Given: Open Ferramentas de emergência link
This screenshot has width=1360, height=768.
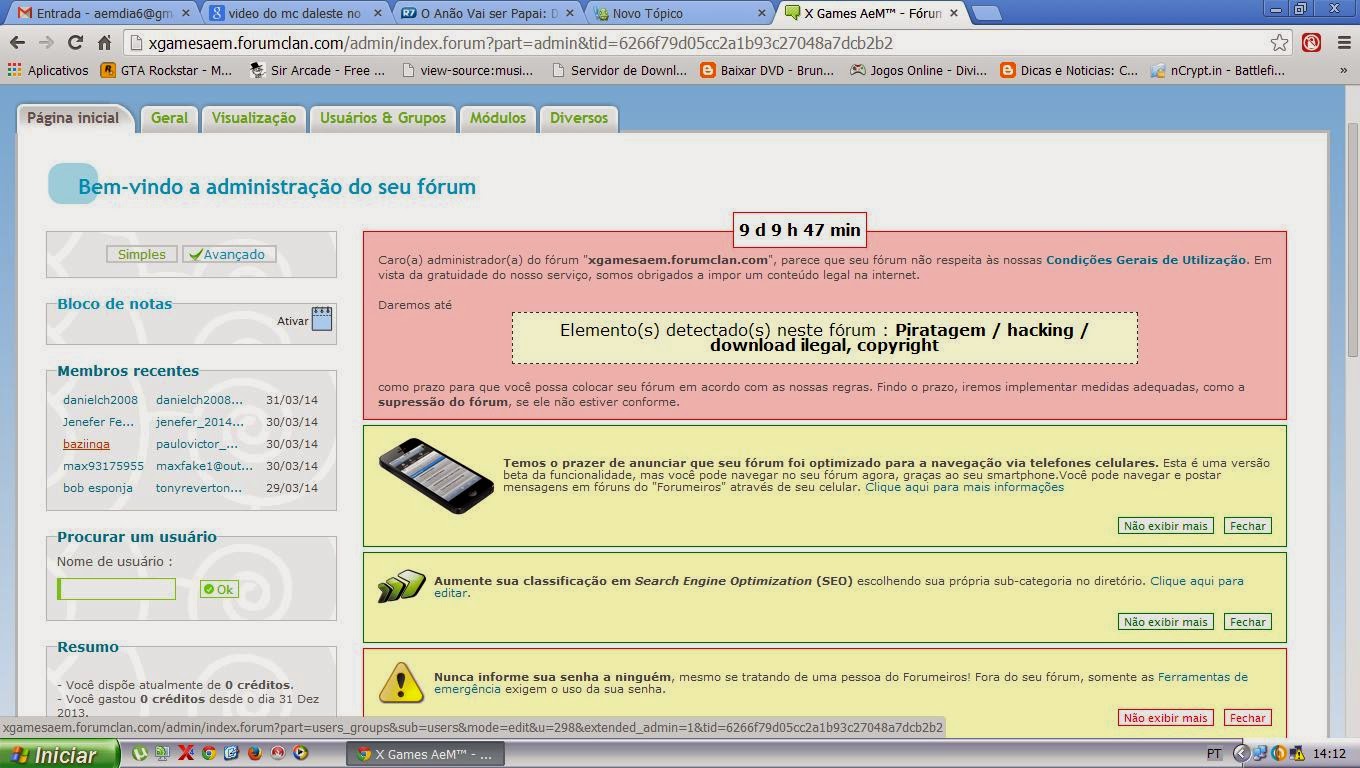Looking at the screenshot, I should pyautogui.click(x=1203, y=677).
